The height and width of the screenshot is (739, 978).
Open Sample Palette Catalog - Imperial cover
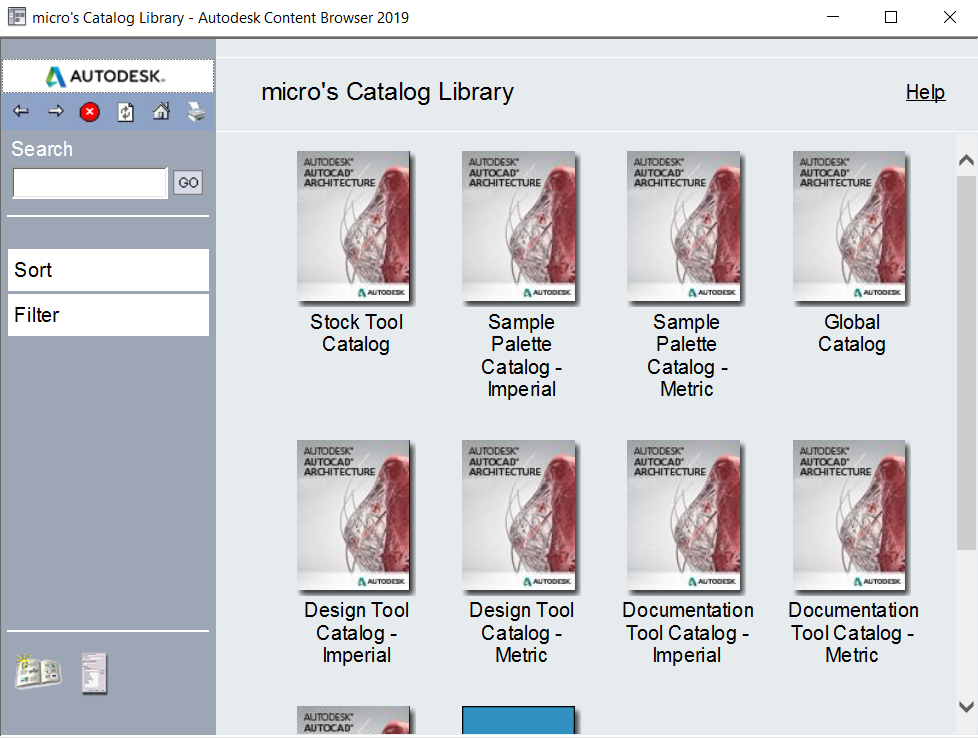point(519,227)
